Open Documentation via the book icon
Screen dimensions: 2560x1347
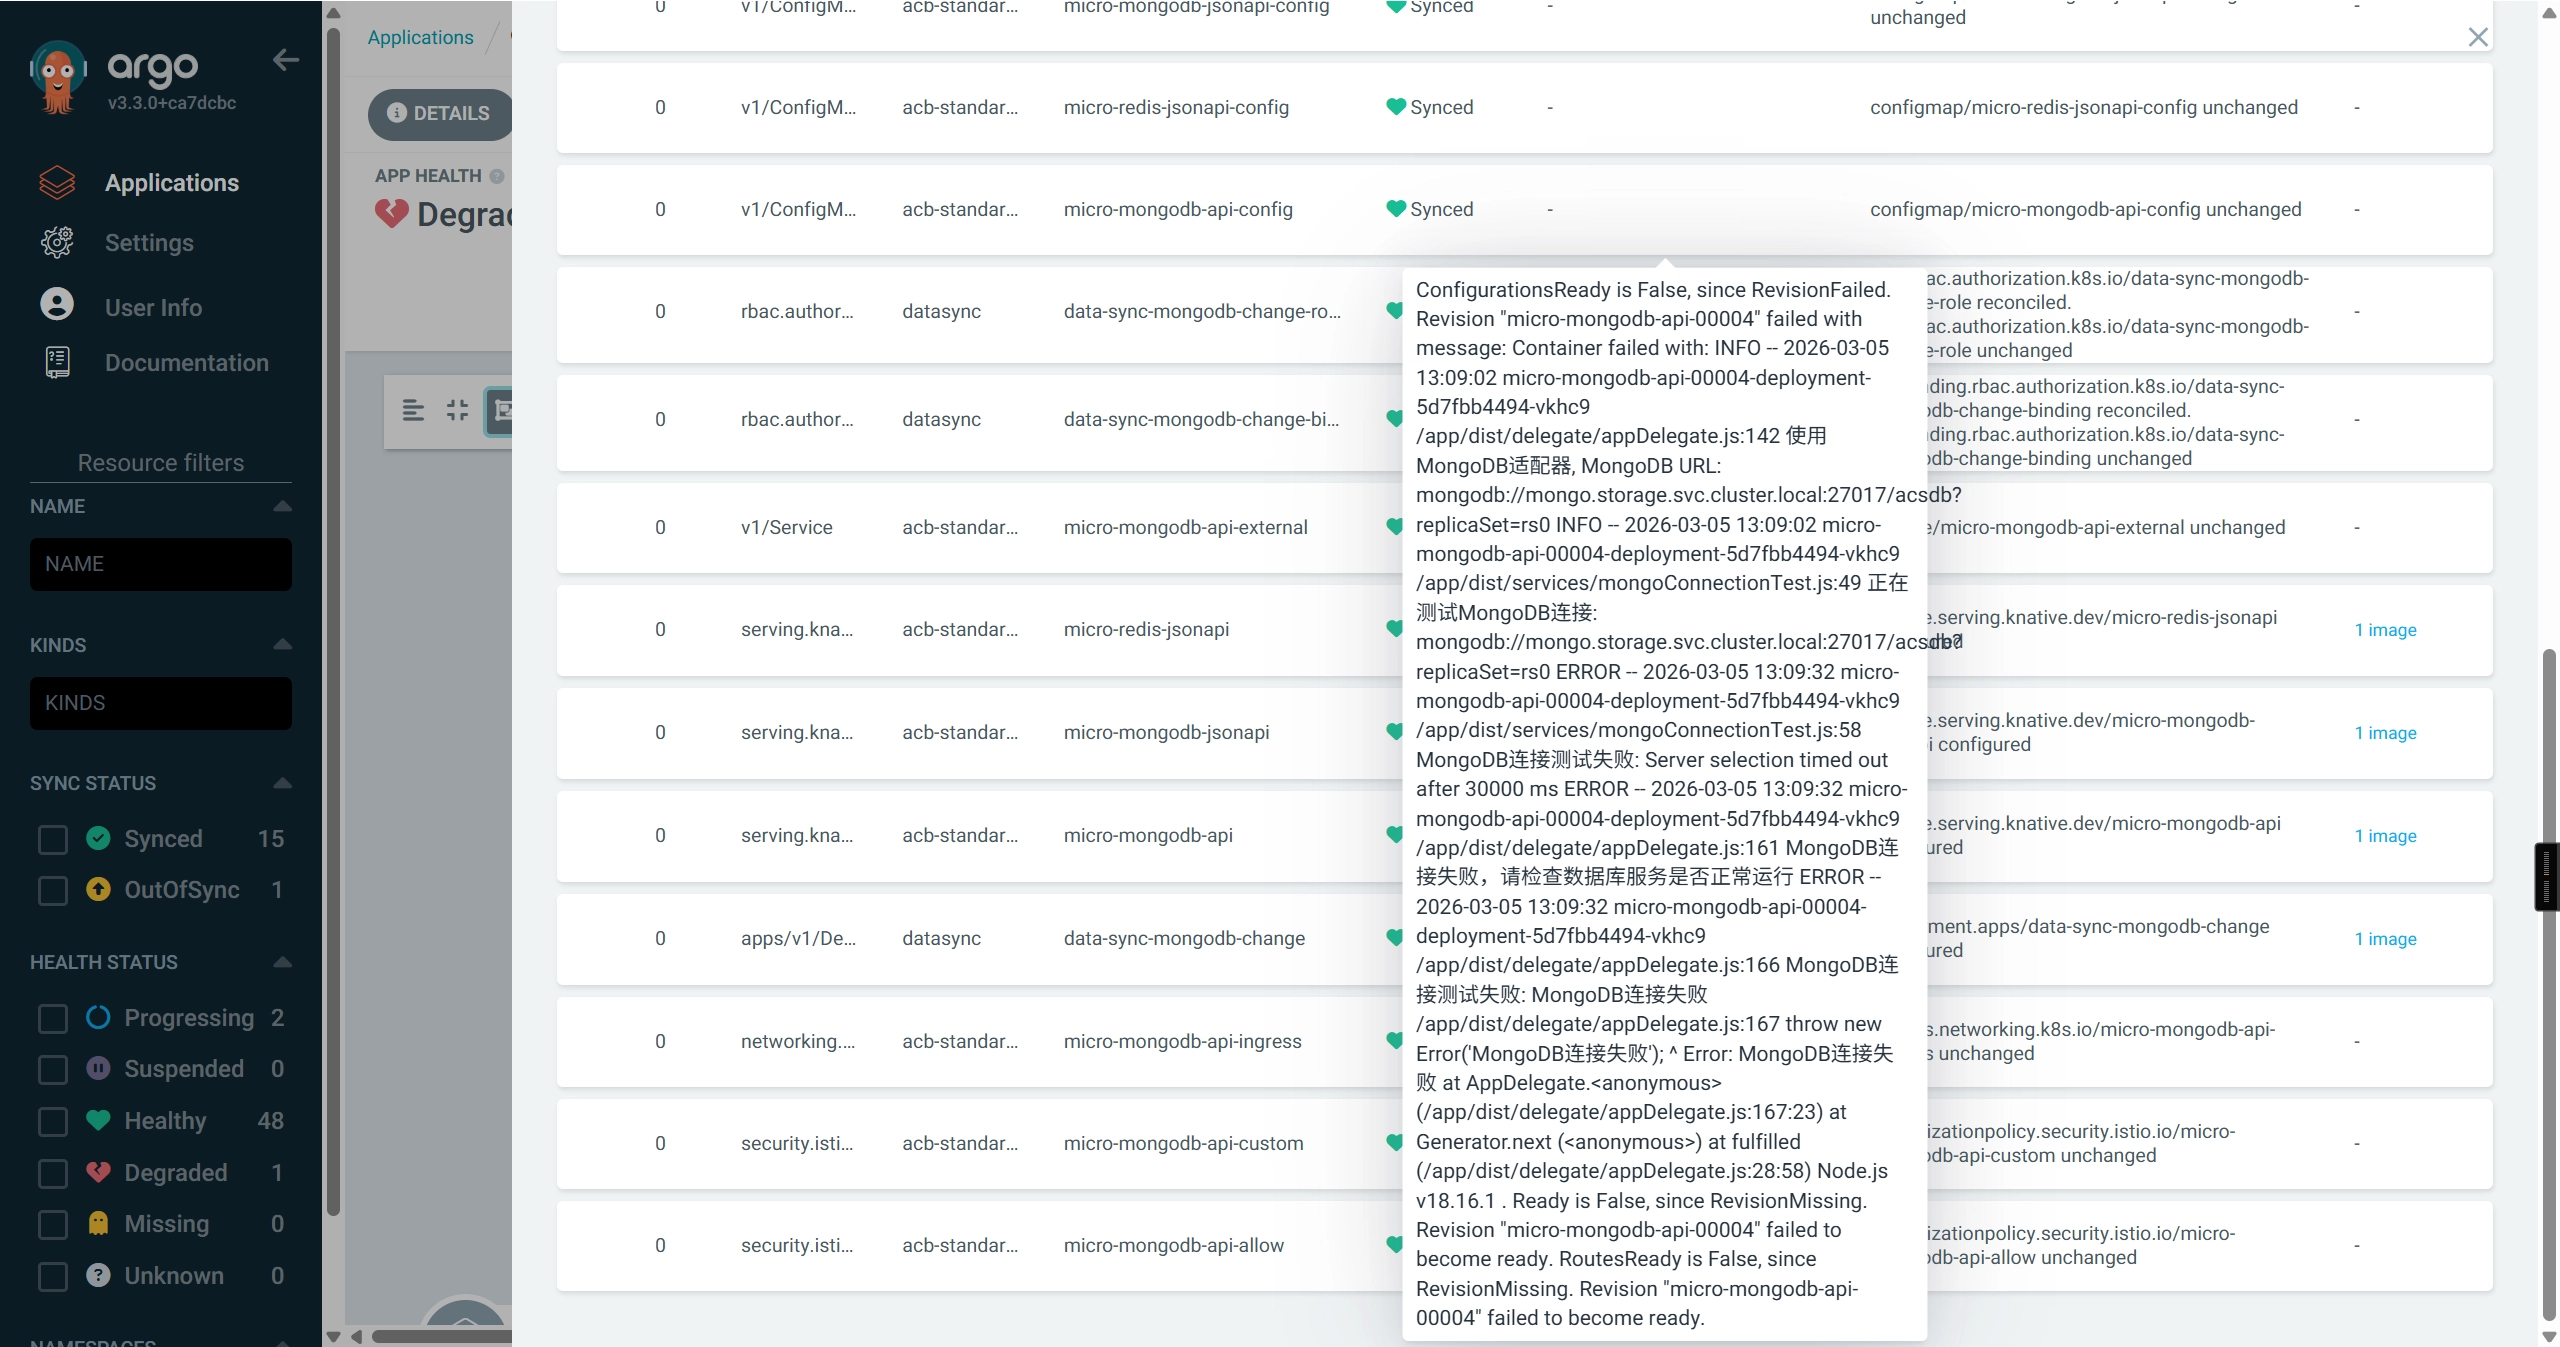(57, 362)
